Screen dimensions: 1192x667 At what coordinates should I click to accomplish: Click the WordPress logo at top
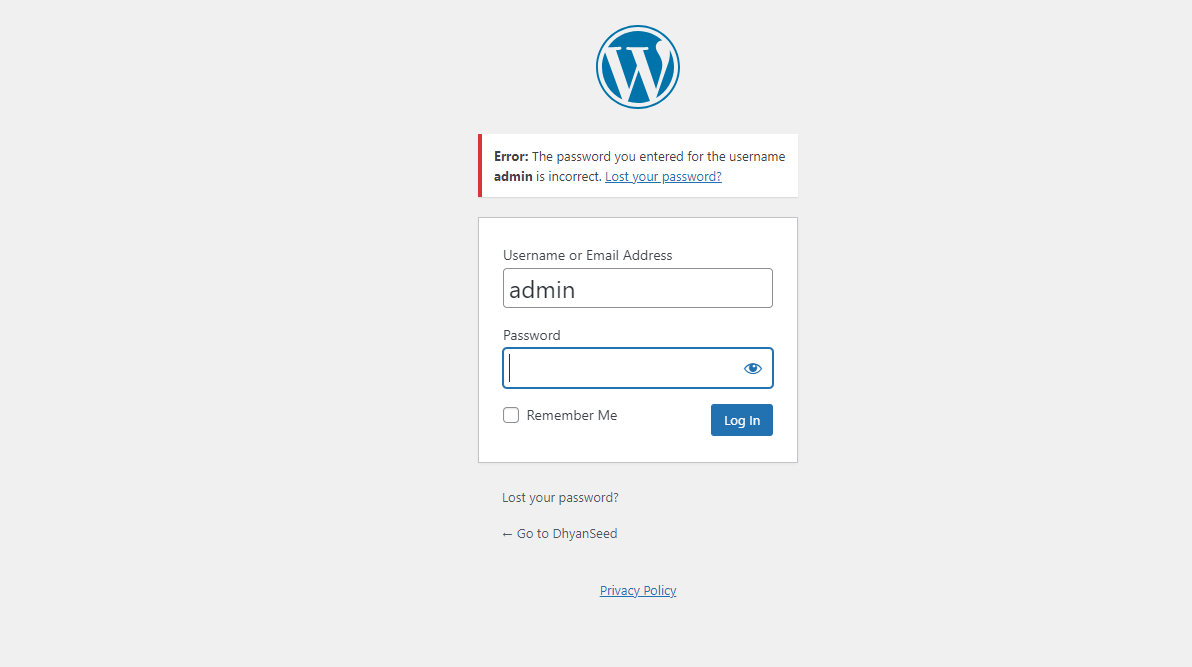(x=638, y=67)
